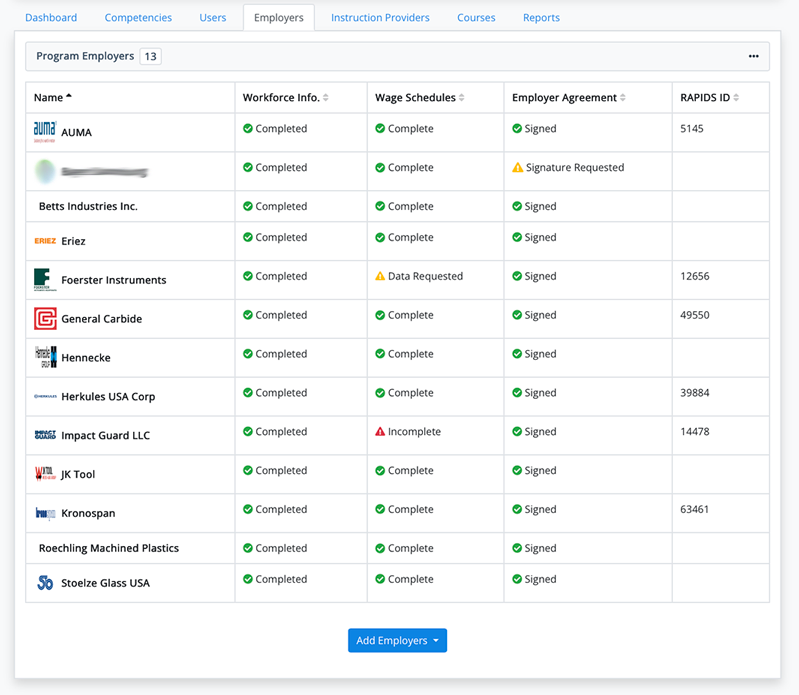
Task: Sort by Name column
Action: tap(53, 97)
